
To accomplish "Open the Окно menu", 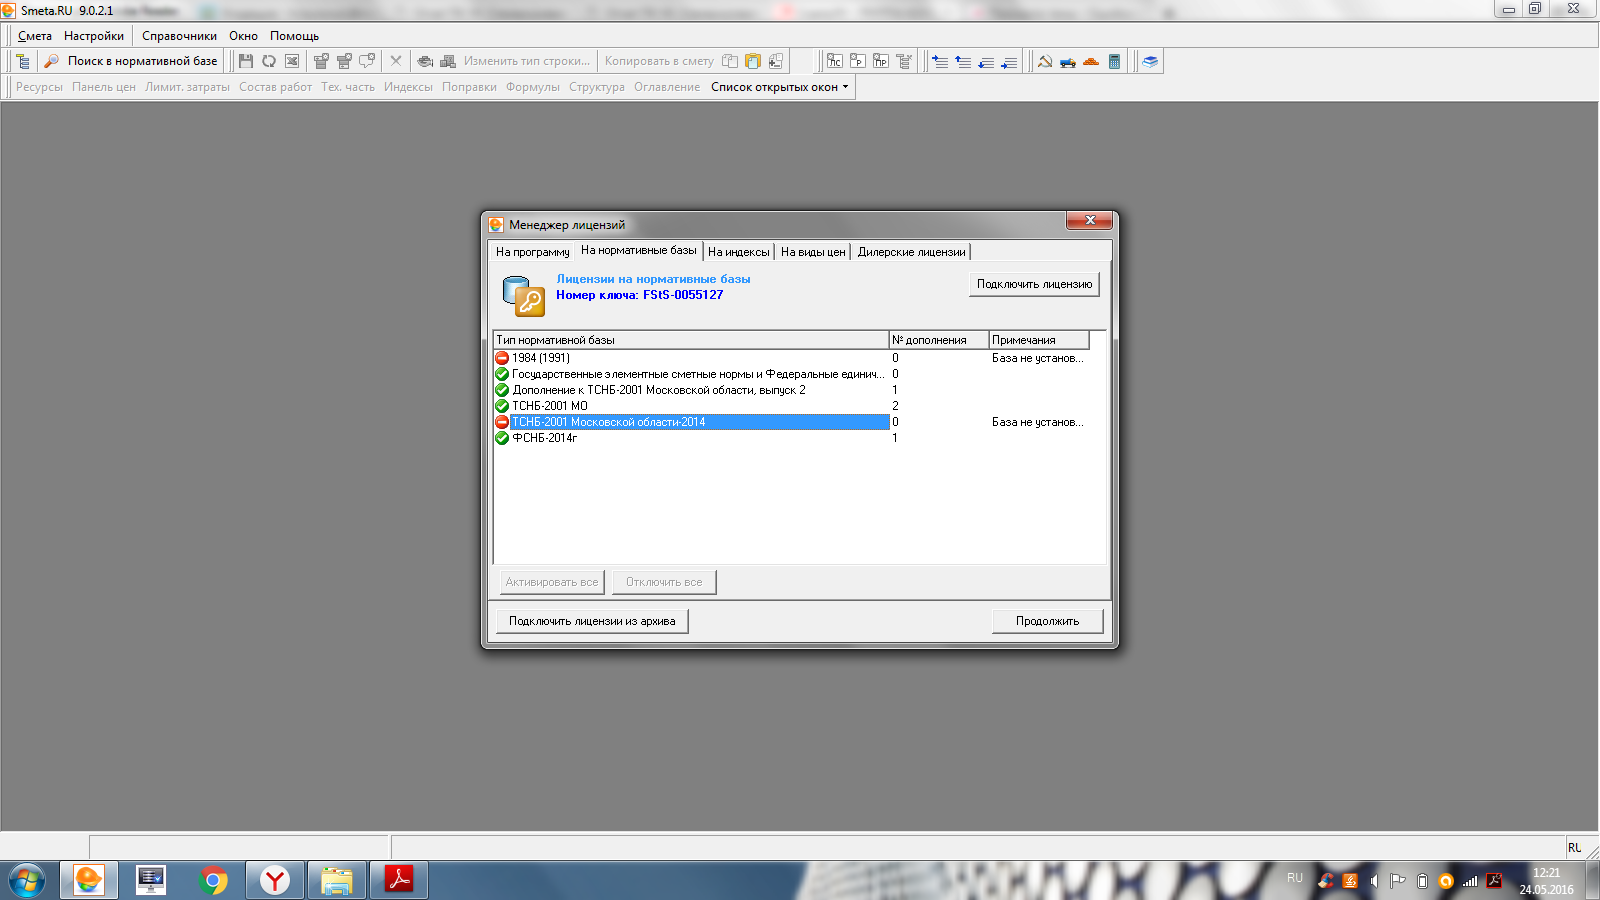I will tap(243, 36).
